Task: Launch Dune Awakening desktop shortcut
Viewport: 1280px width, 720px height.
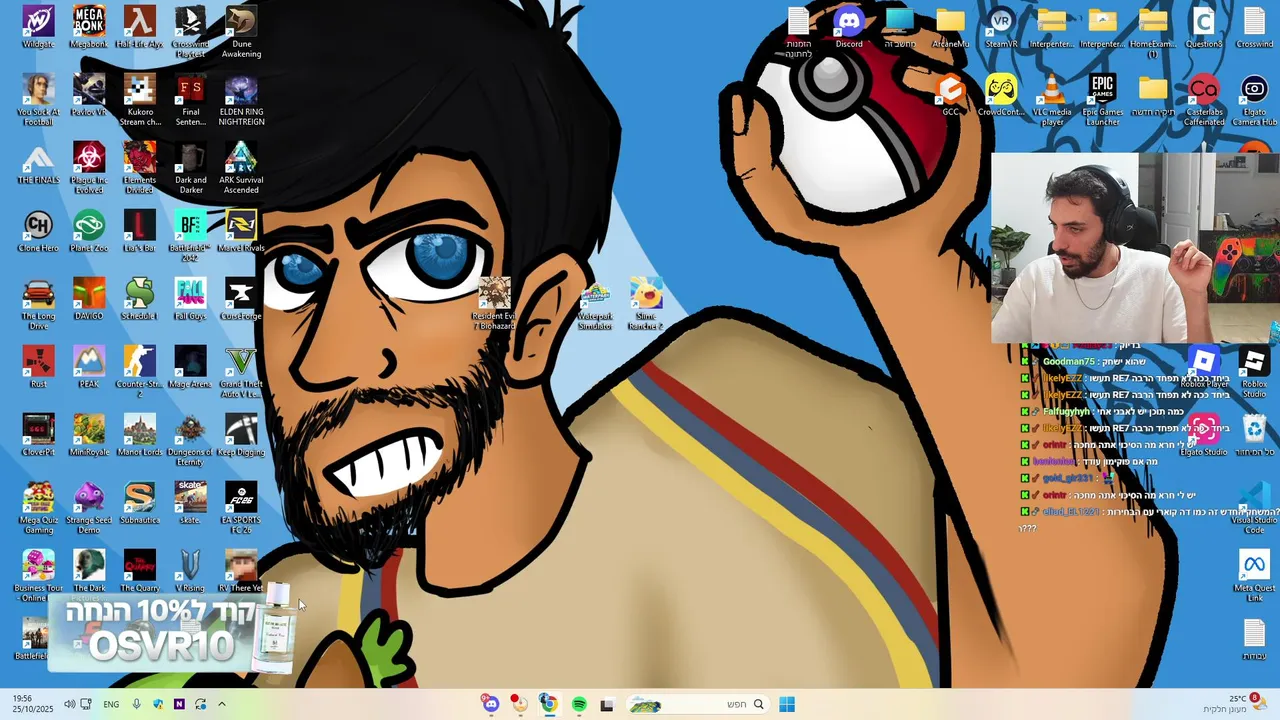Action: coord(241,31)
